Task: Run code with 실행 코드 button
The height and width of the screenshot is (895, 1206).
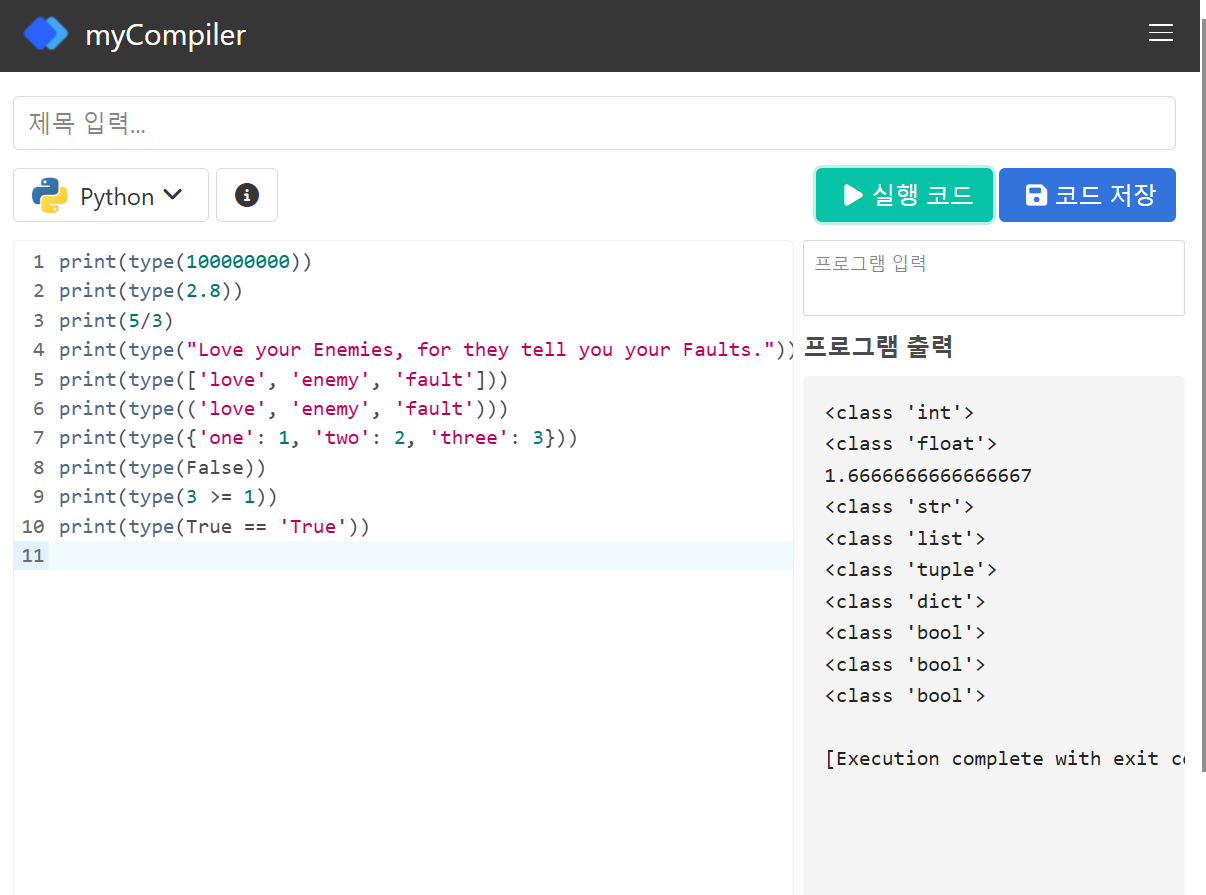Action: coord(904,195)
